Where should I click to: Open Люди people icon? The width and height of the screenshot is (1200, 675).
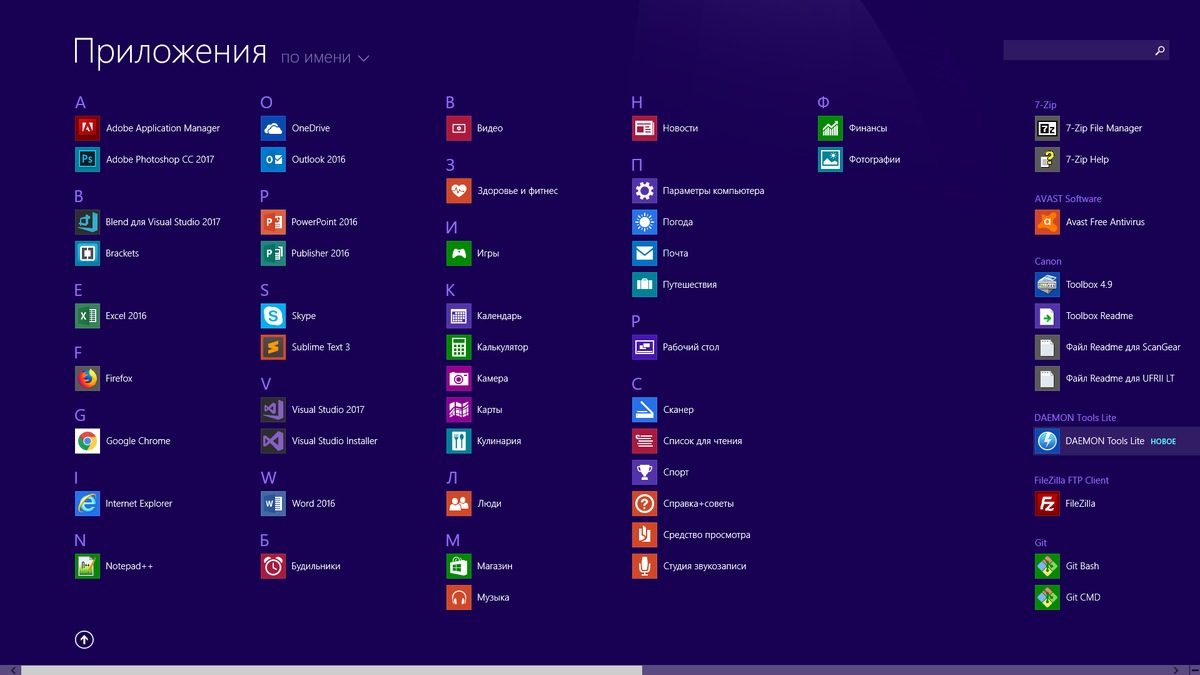pyautogui.click(x=459, y=503)
